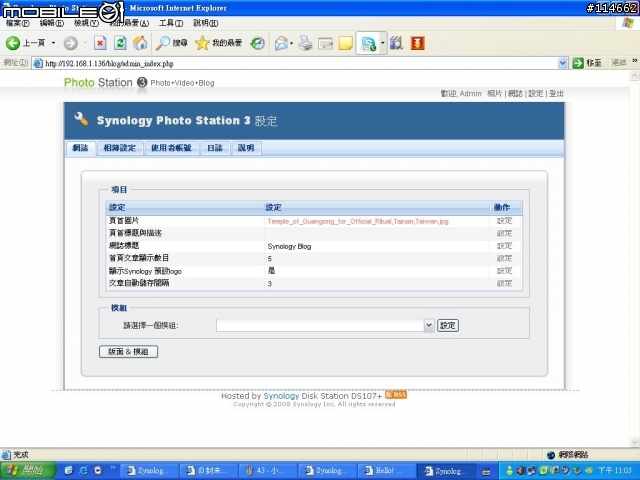640x480 pixels.
Task: Click the Photo Station logo text
Action: [98, 82]
